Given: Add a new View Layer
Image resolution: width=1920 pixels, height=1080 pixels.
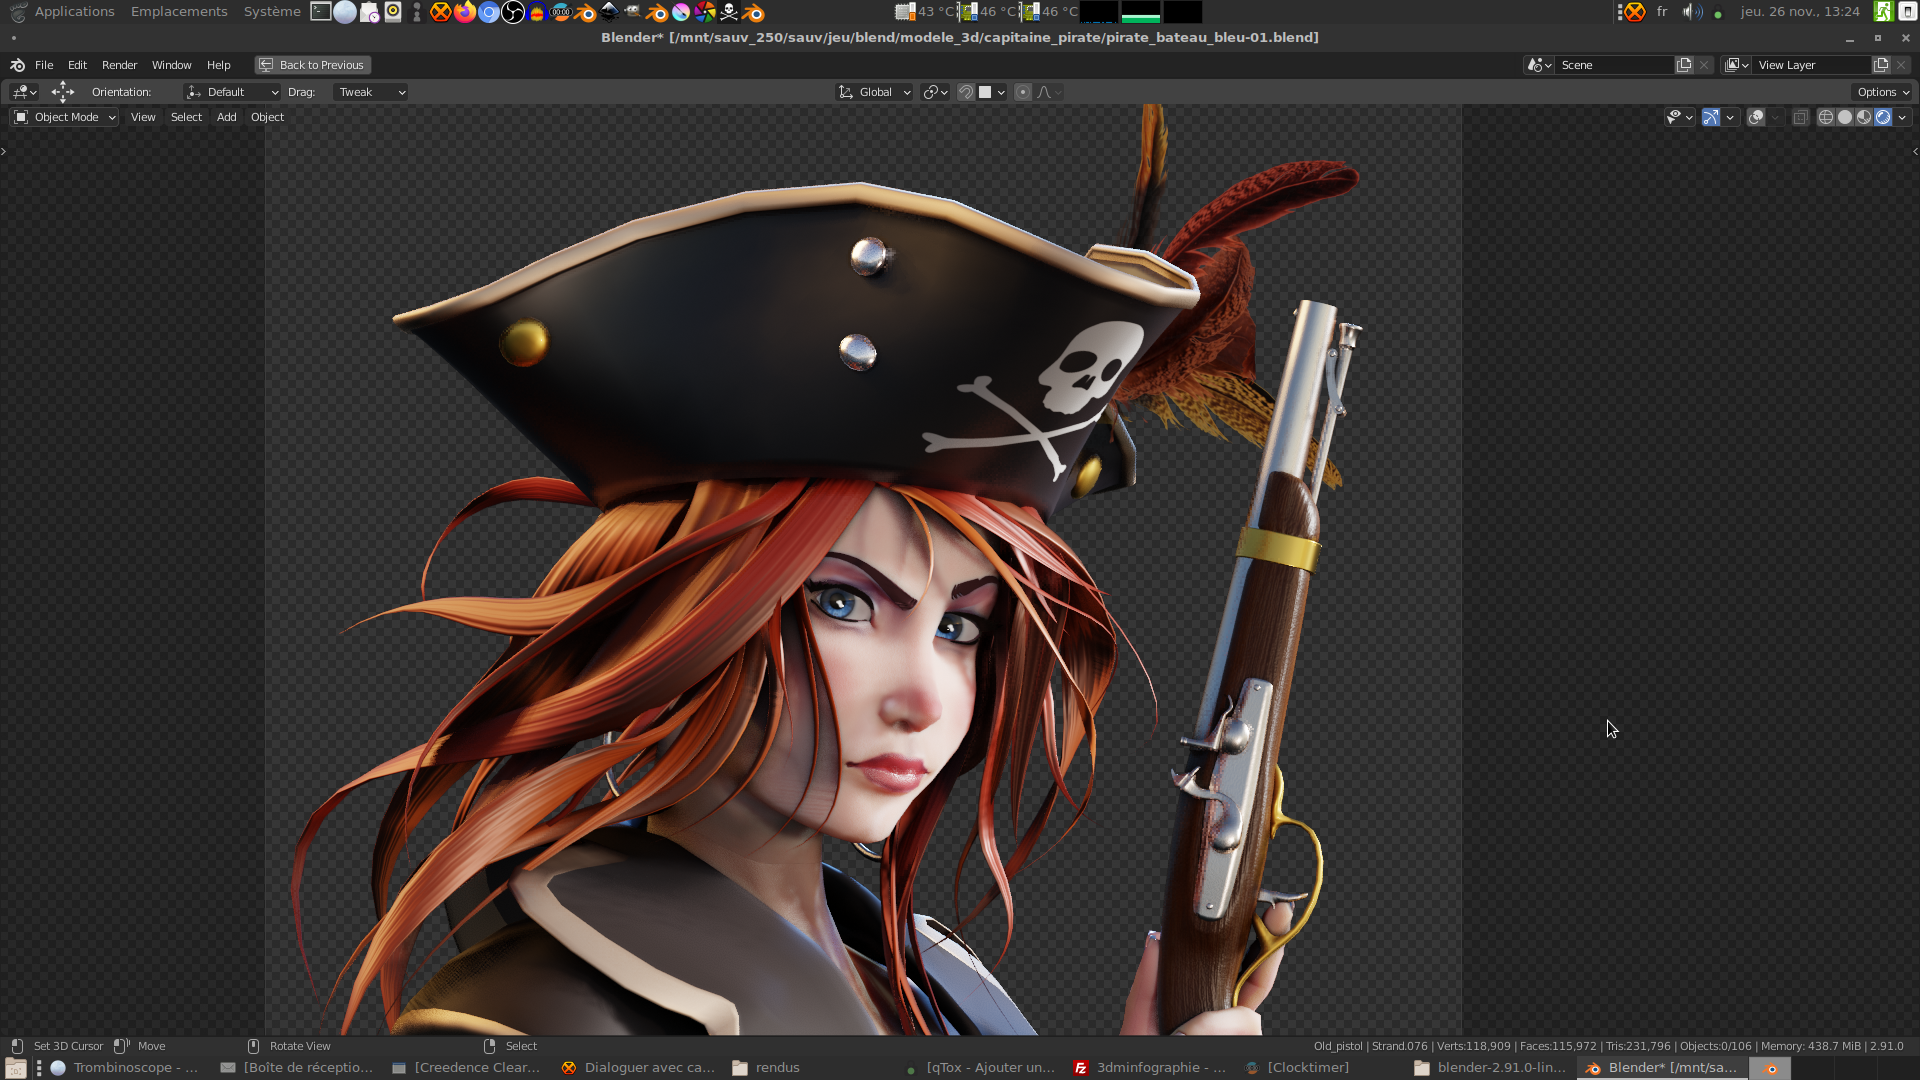Looking at the screenshot, I should point(1881,65).
